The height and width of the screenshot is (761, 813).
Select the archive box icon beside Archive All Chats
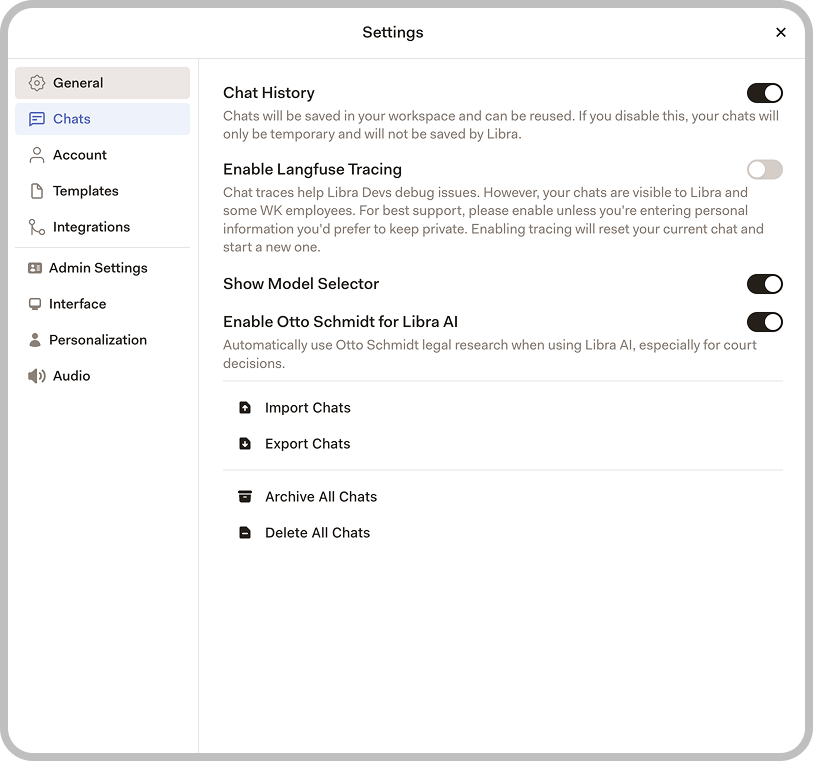tap(245, 496)
